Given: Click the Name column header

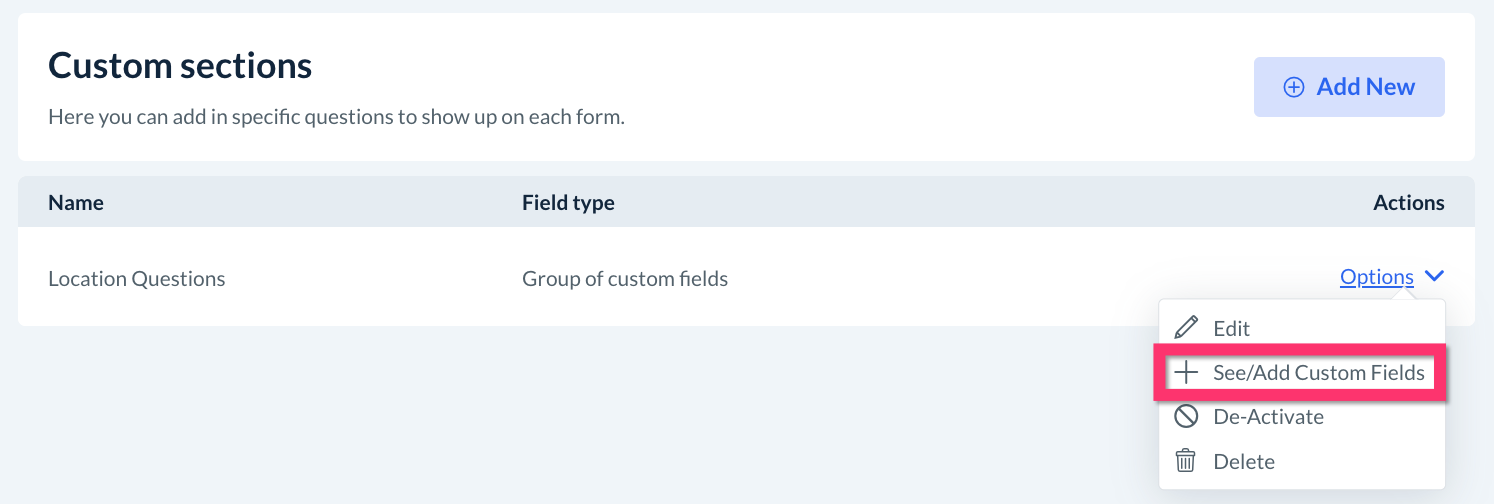Looking at the screenshot, I should (x=76, y=203).
